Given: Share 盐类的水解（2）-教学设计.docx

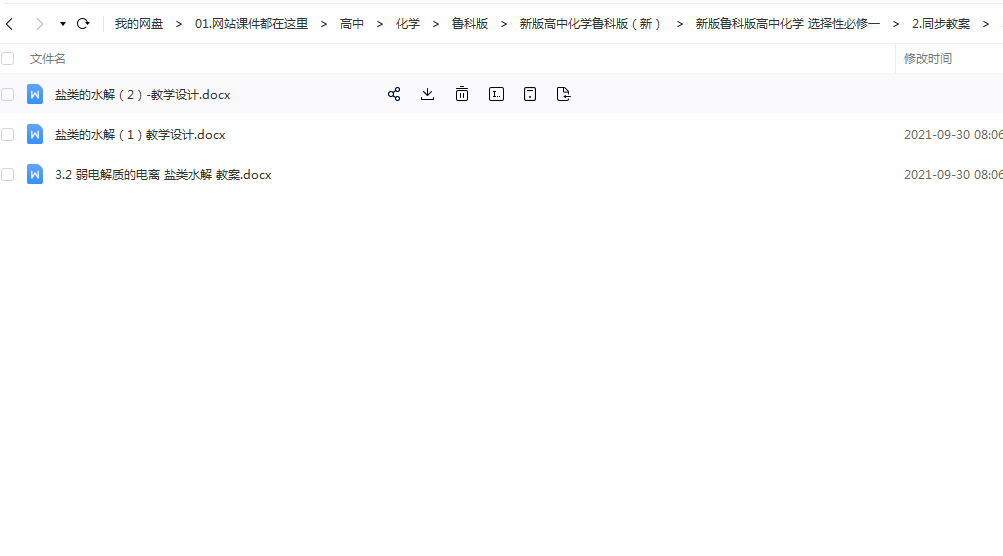Looking at the screenshot, I should coord(394,94).
